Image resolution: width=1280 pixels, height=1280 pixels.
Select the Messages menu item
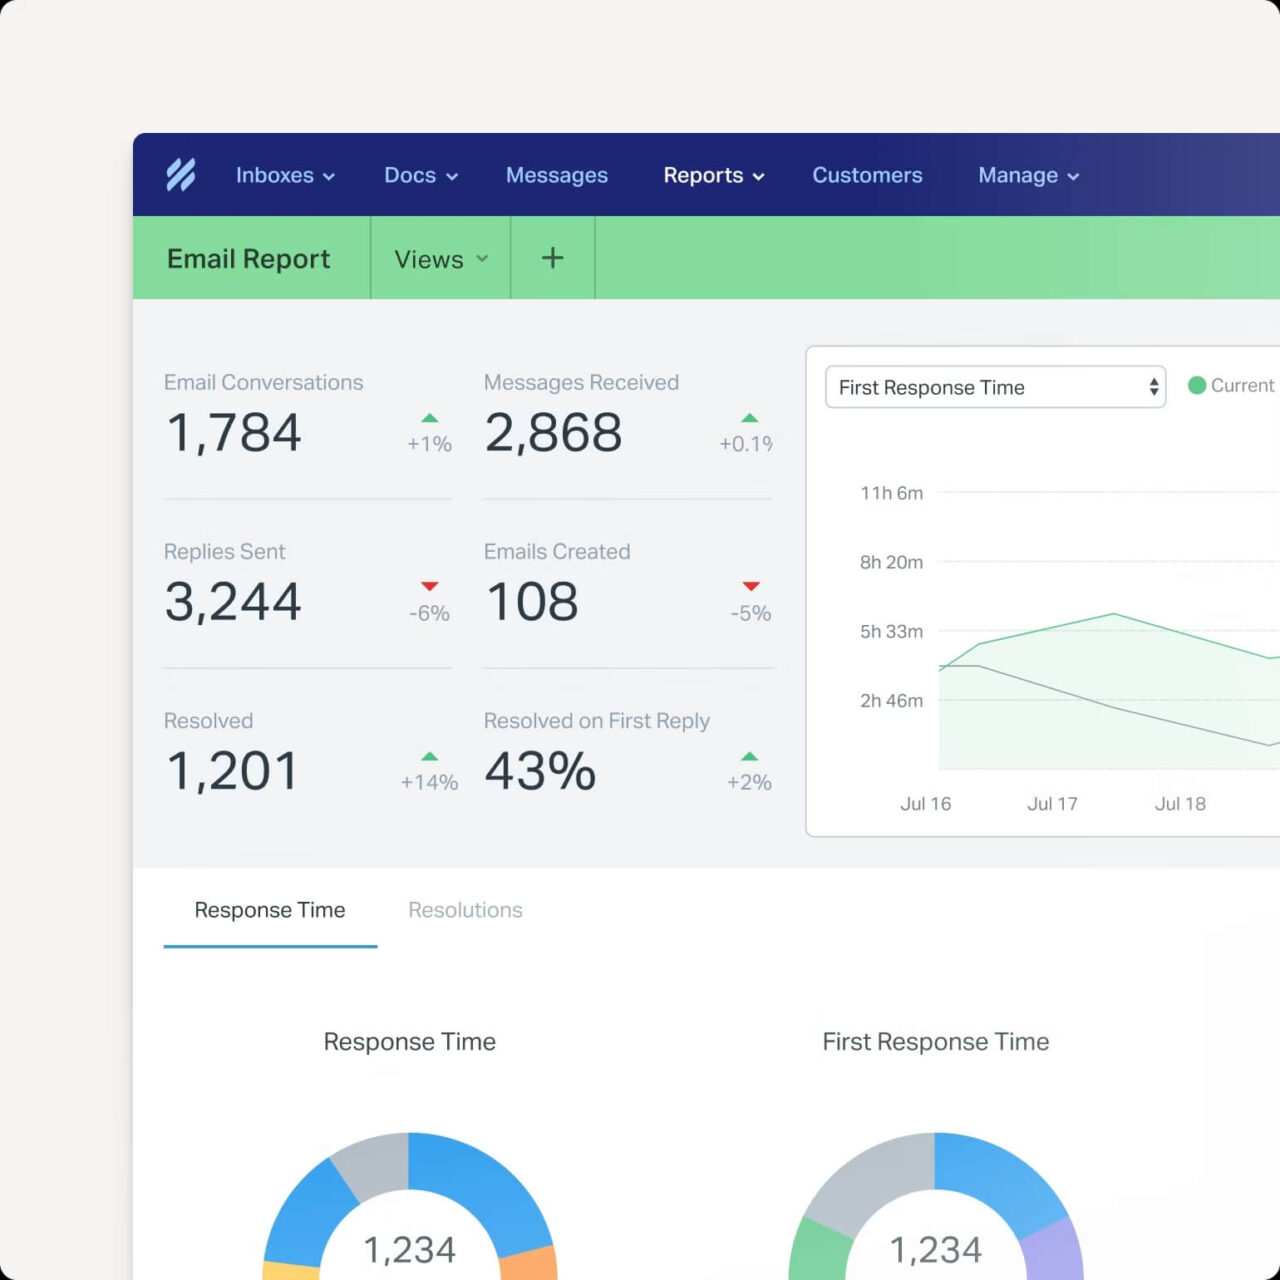557,175
